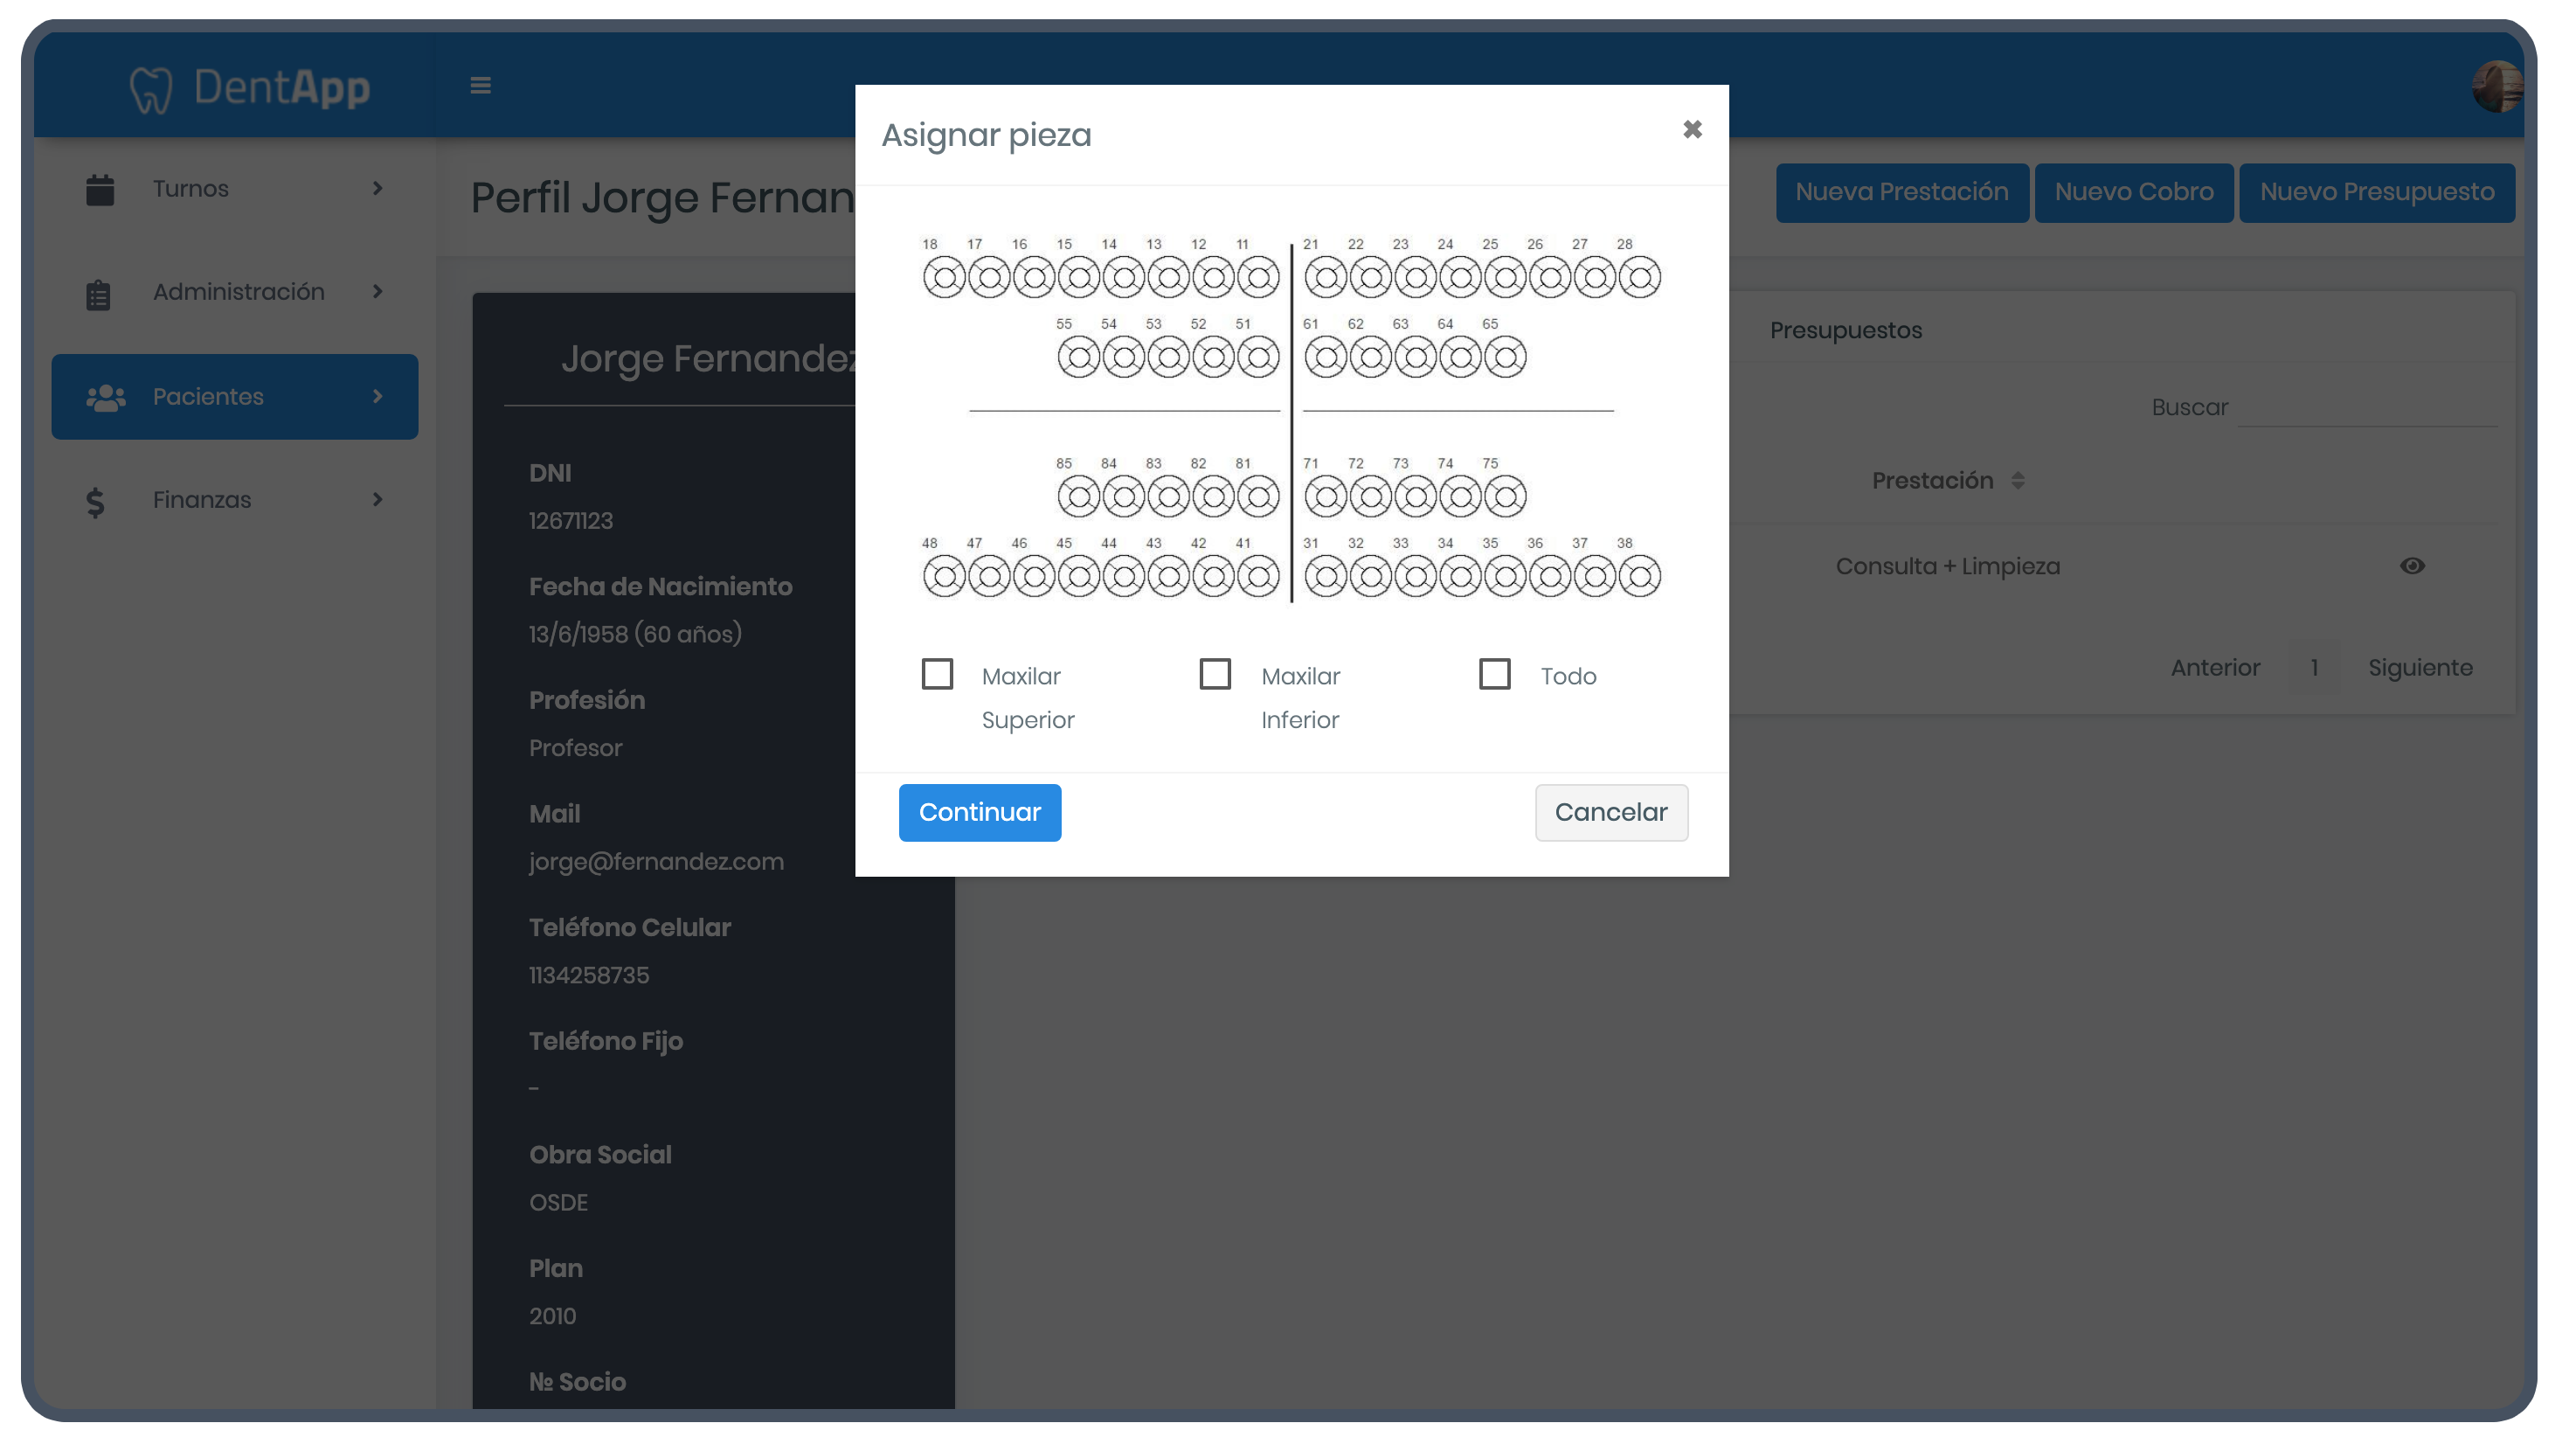Pick tooth 71 in the odontogram
This screenshot has height=1437, width=2576.
[x=1325, y=496]
